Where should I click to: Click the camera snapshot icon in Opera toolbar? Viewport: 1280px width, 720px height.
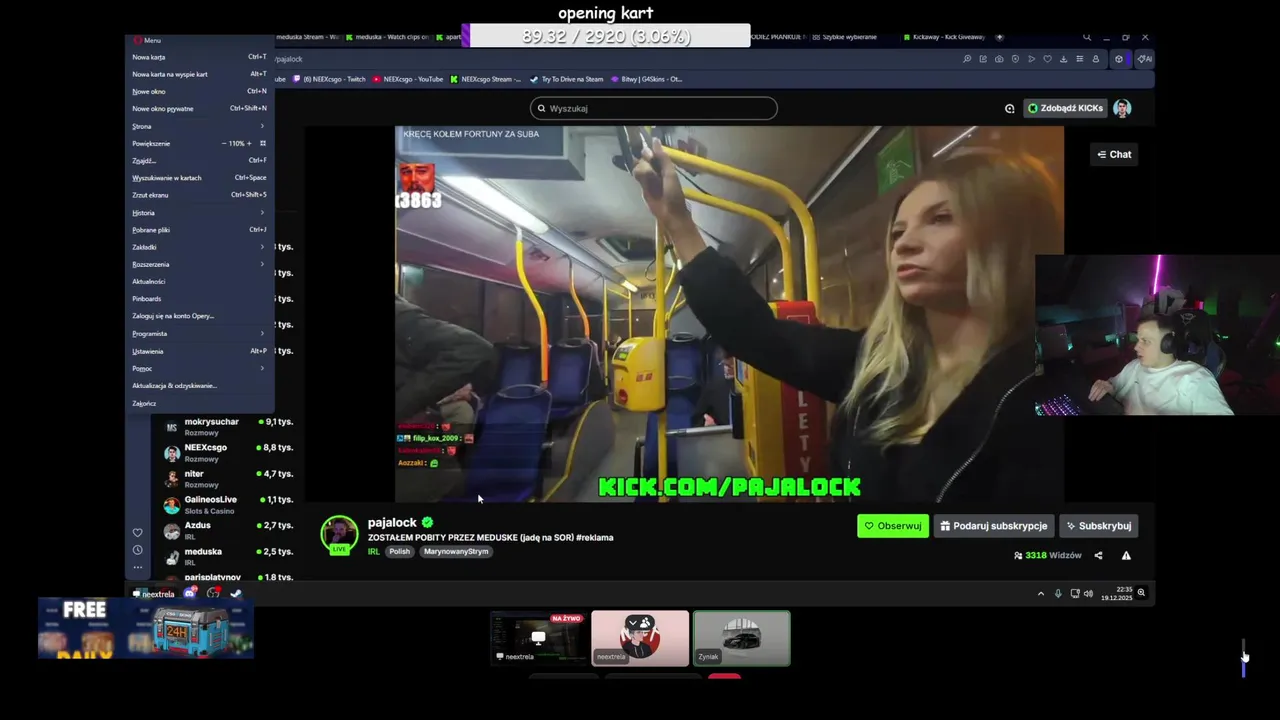999,59
